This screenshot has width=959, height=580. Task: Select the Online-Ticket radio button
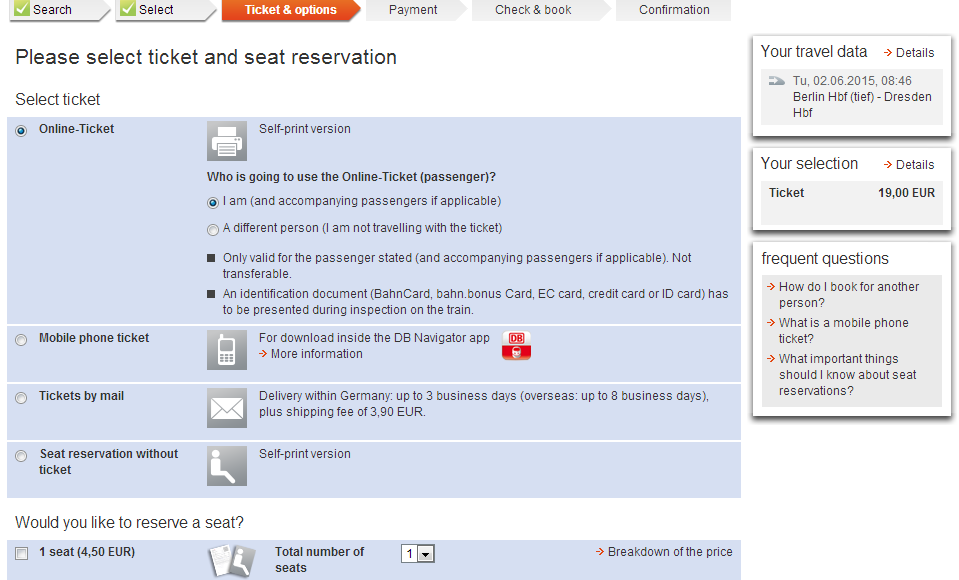coord(21,131)
